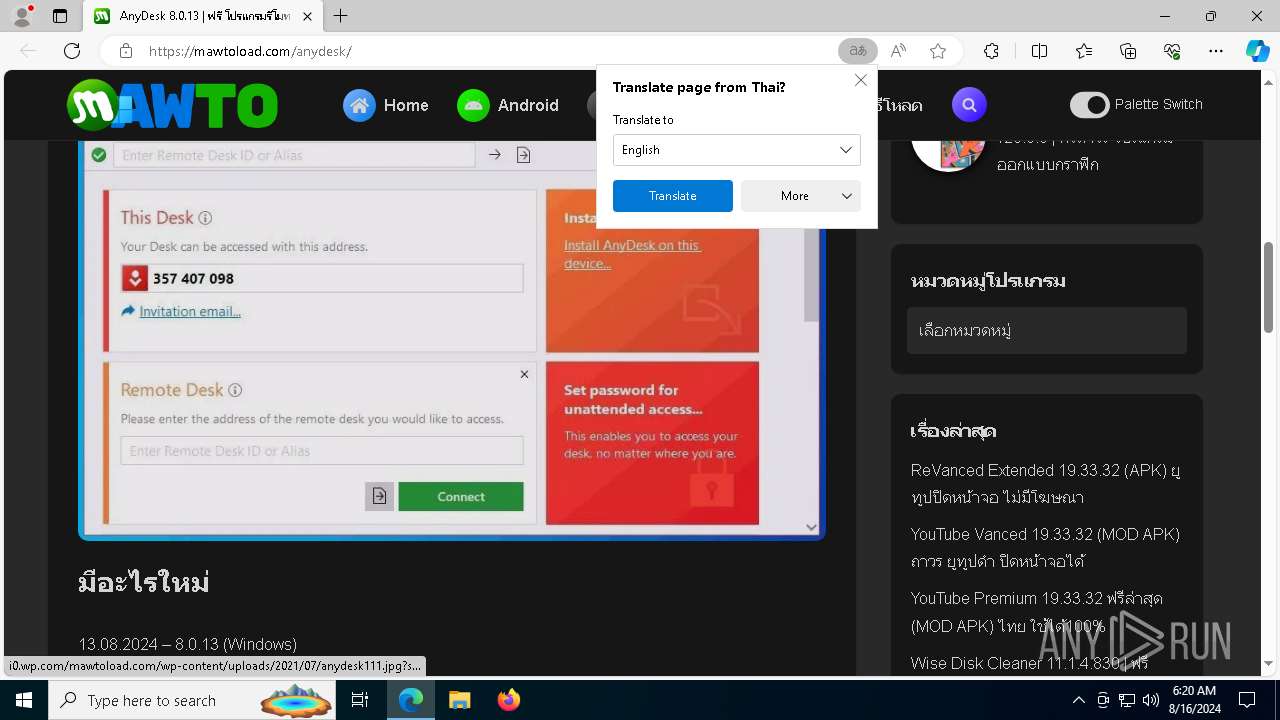Open Tab actions menu icon
Image resolution: width=1280 pixels, height=720 pixels.
pos(60,16)
